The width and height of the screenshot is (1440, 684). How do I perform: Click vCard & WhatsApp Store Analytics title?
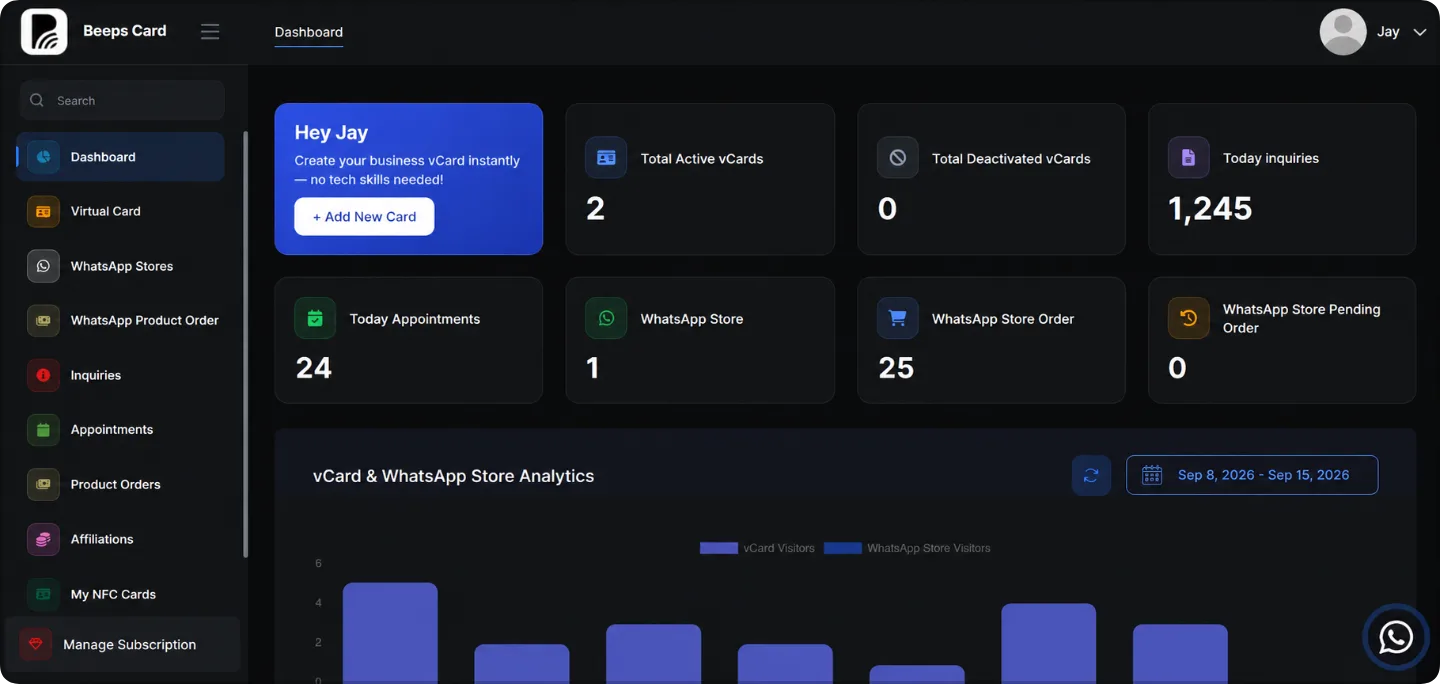click(453, 476)
